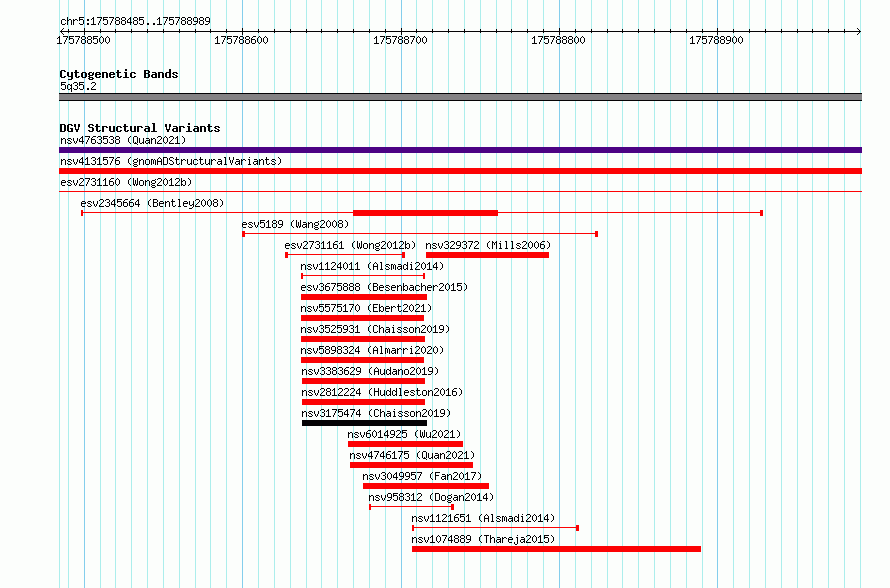
Task: Click ruler position 175788800
Action: (558, 40)
